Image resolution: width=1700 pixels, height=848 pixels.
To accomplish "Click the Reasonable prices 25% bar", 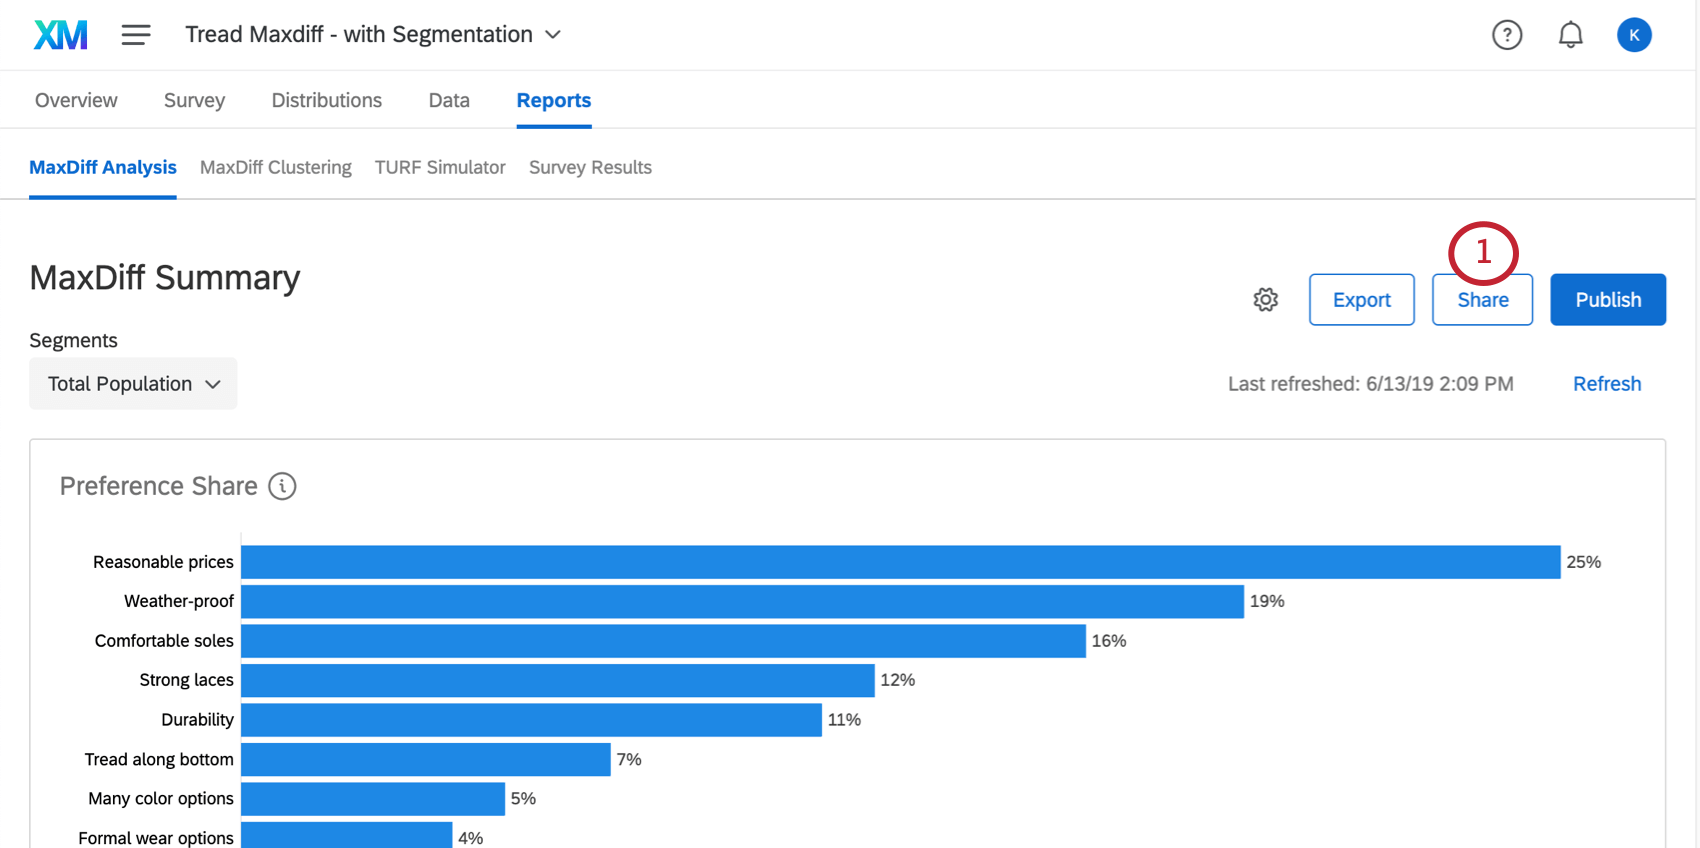I will [900, 561].
